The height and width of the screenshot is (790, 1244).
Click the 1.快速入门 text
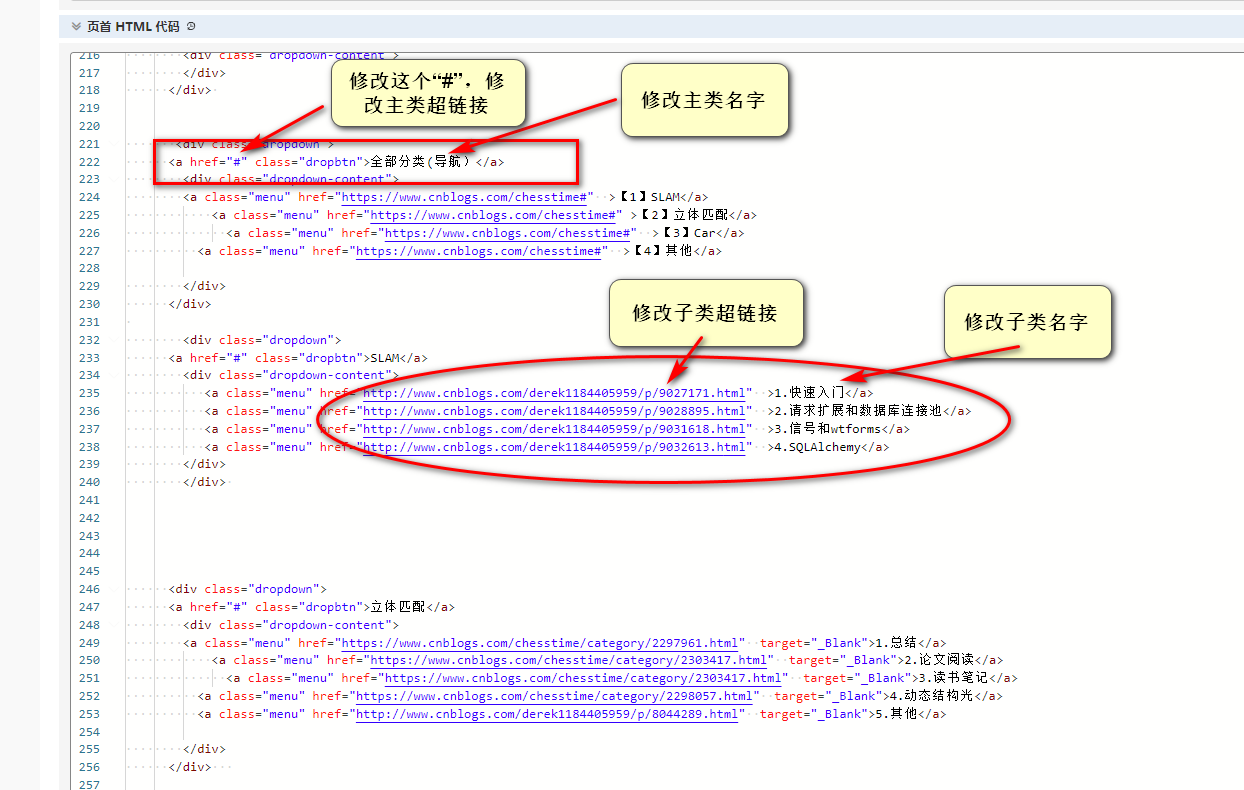(x=810, y=393)
